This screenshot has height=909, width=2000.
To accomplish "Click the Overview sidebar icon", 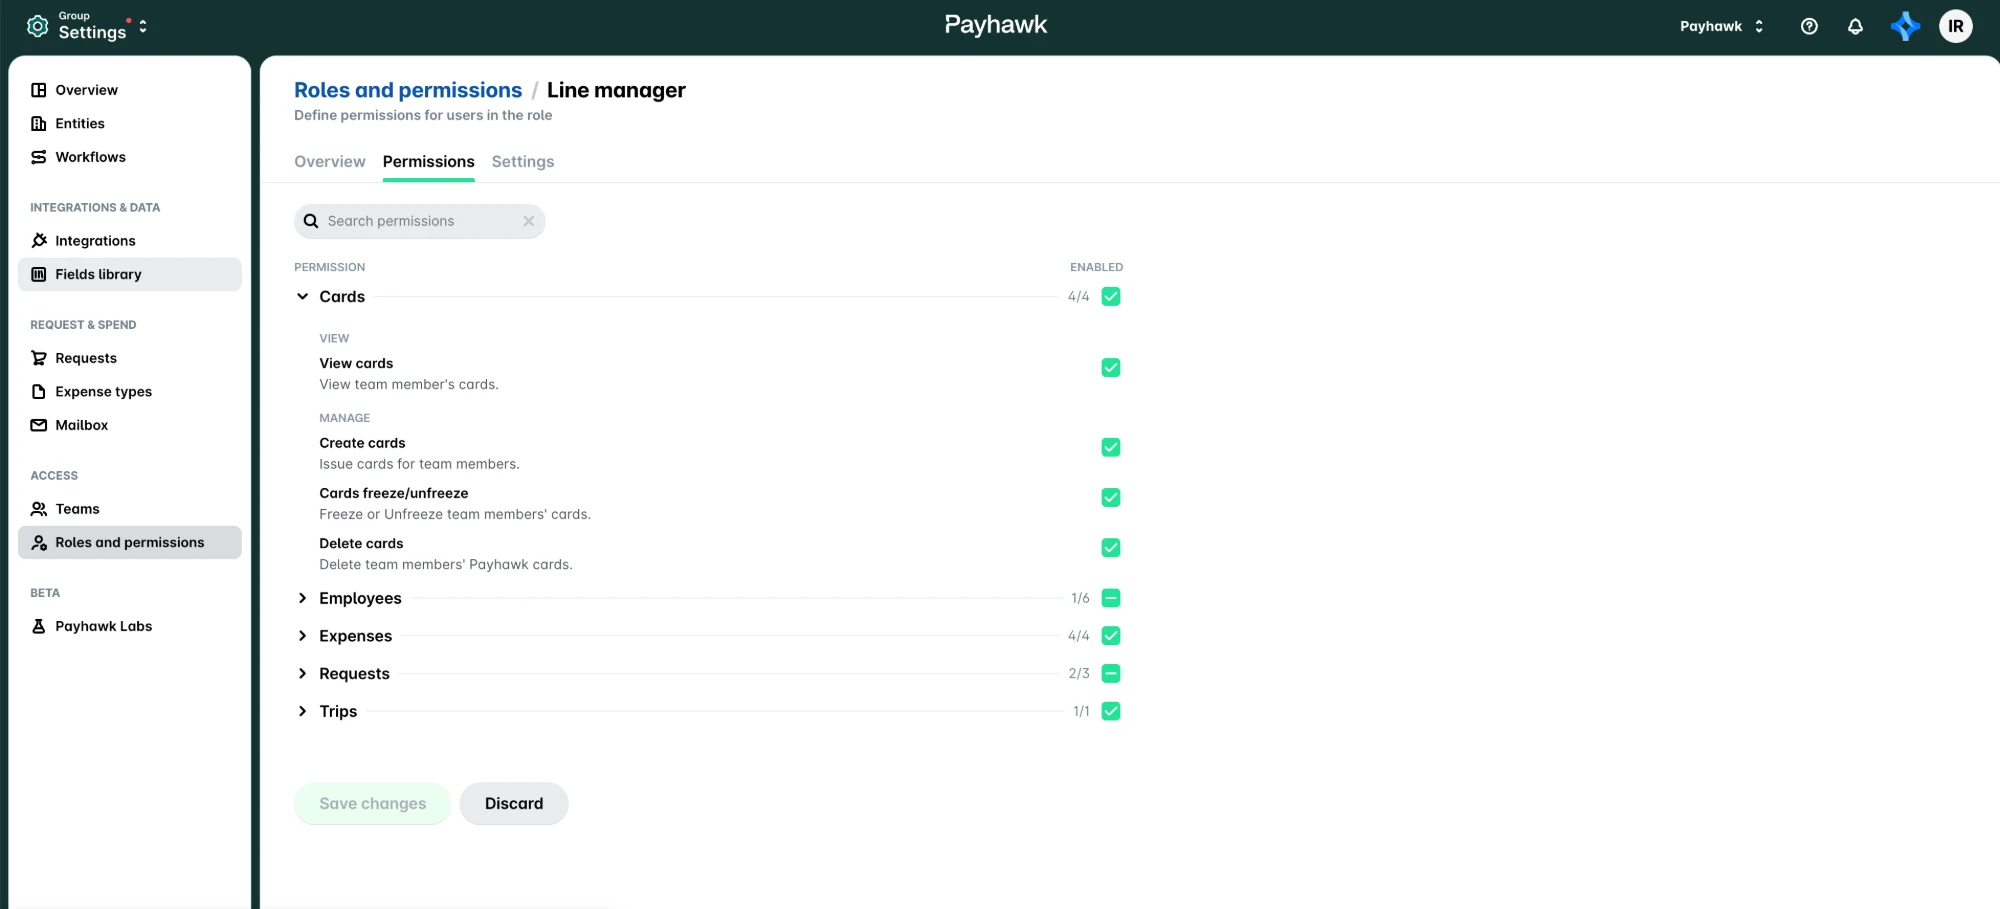I will (x=39, y=90).
